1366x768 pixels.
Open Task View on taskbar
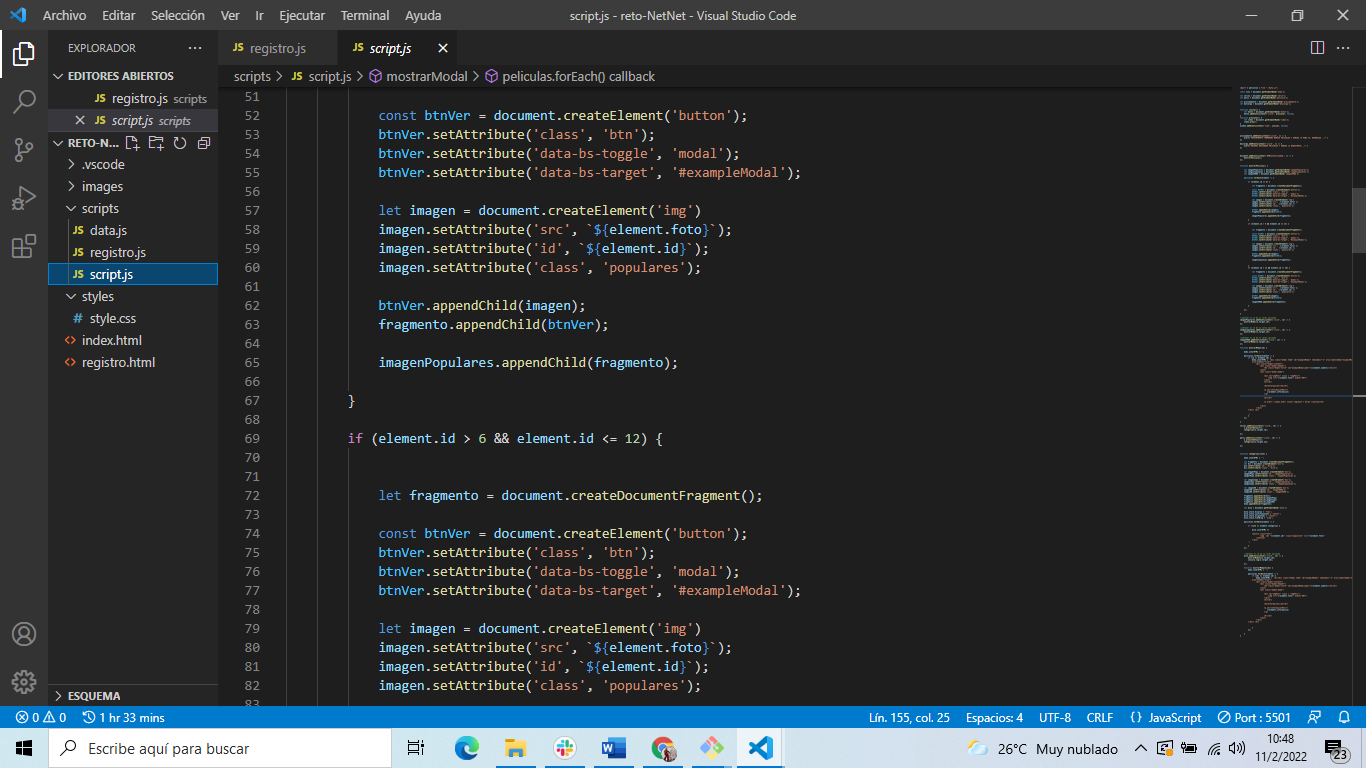[416, 748]
